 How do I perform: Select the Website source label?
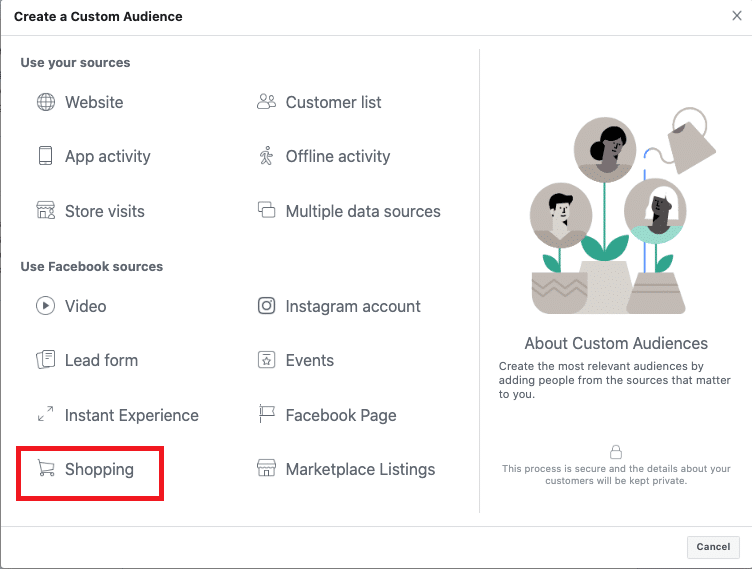point(94,102)
